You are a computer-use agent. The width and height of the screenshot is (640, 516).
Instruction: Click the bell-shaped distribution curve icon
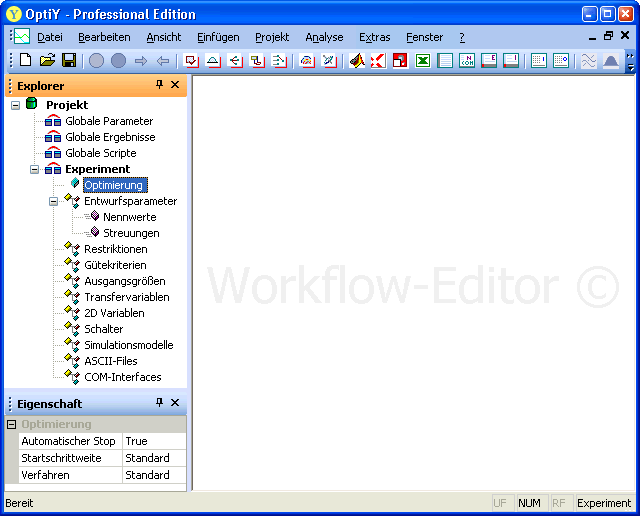pos(611,61)
